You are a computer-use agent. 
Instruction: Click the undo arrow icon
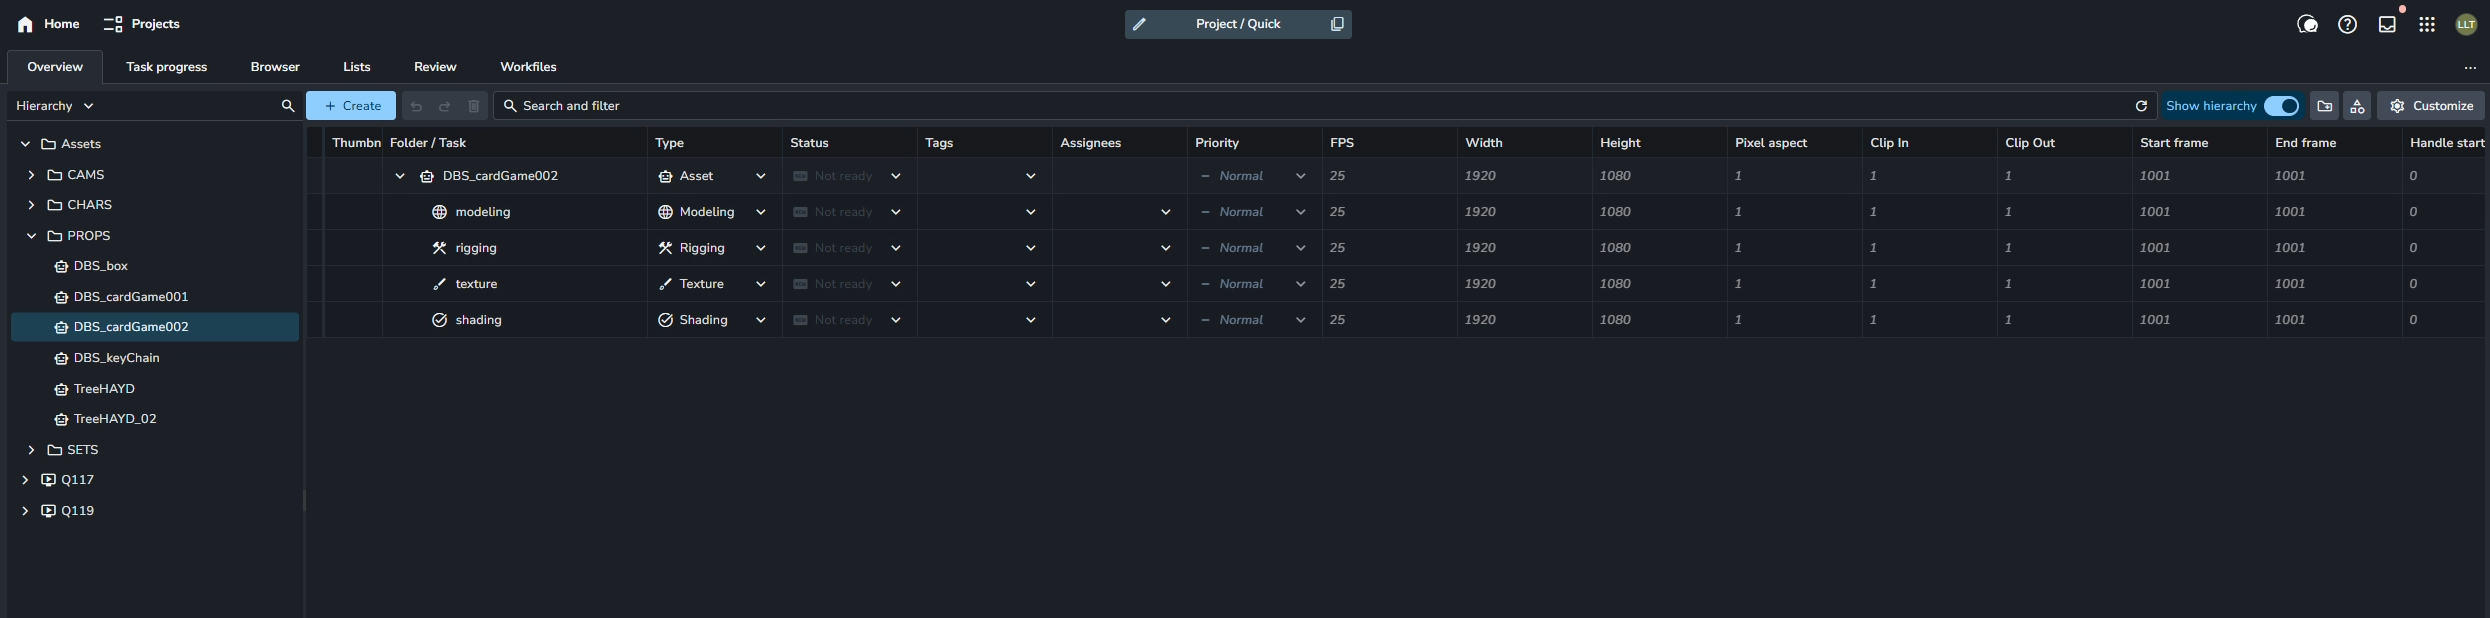click(x=416, y=106)
